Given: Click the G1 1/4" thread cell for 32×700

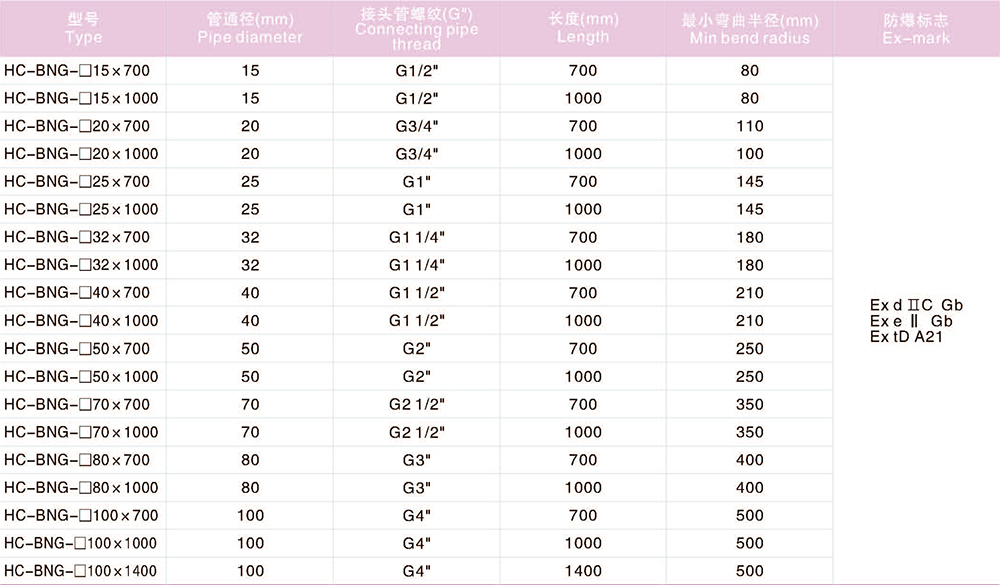Looking at the screenshot, I should click(416, 237).
